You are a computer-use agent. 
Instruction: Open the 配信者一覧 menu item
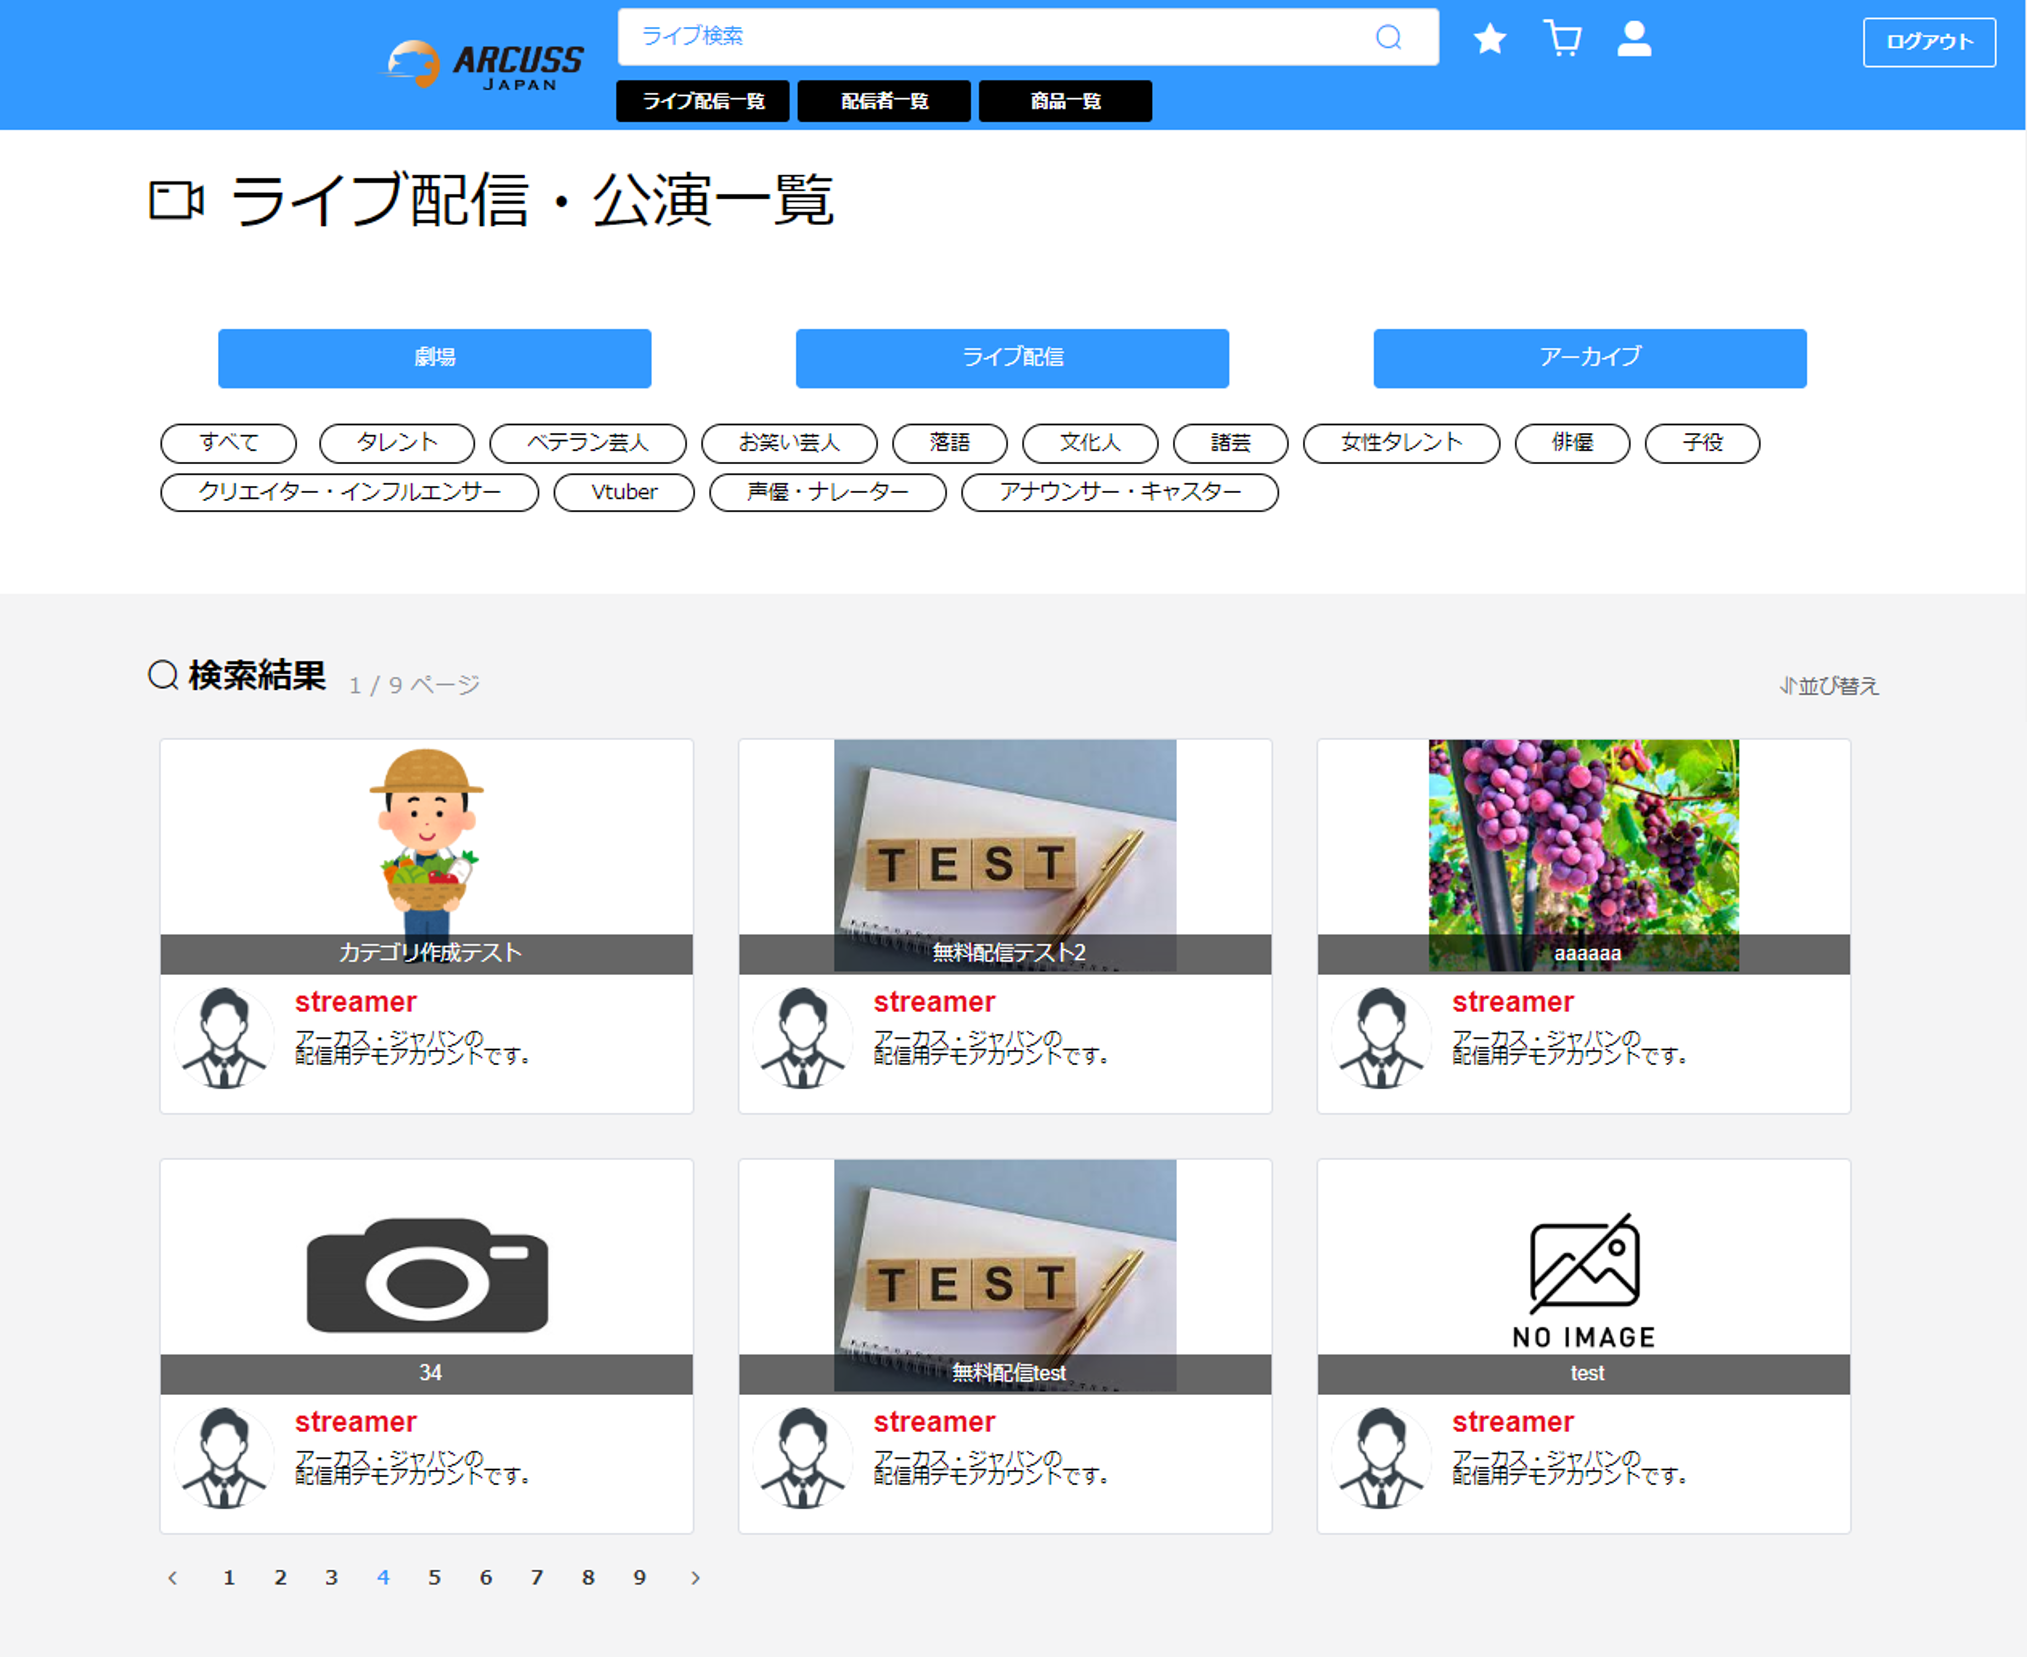coord(884,101)
